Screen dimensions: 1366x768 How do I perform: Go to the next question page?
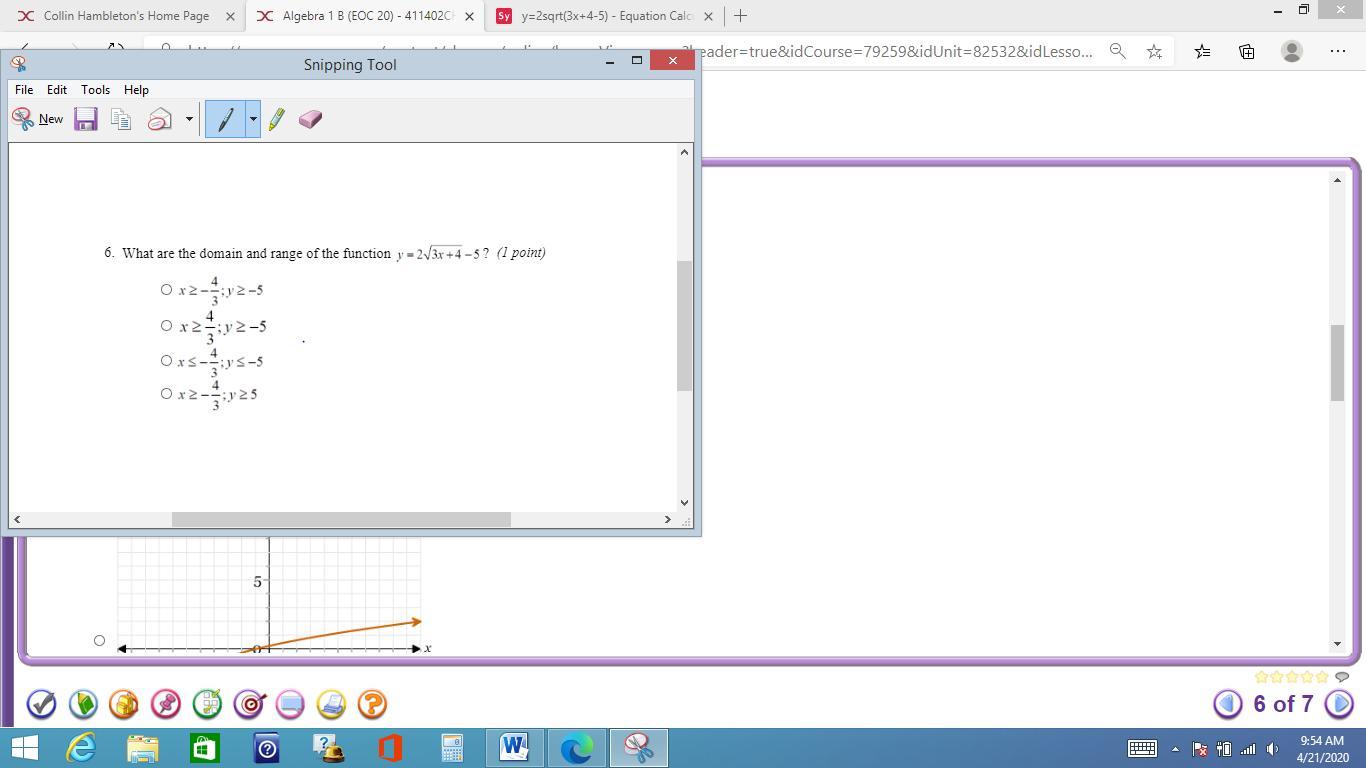point(1339,704)
